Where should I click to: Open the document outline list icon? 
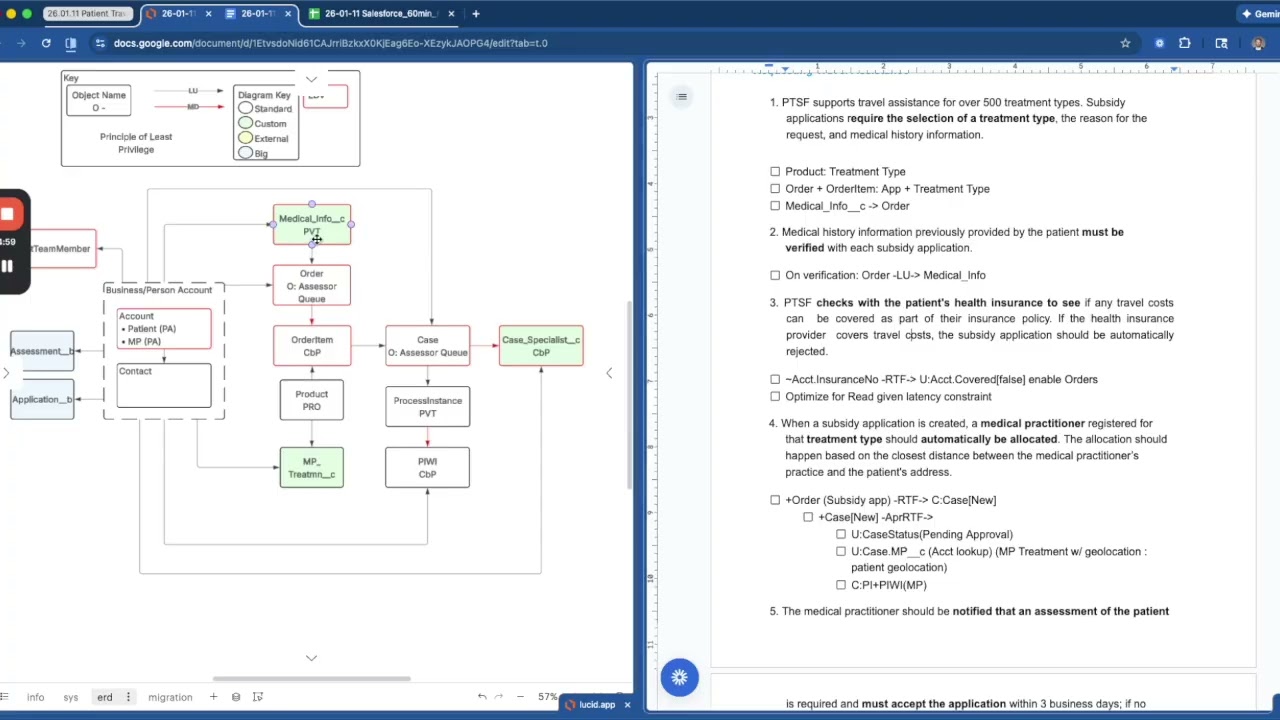(682, 97)
